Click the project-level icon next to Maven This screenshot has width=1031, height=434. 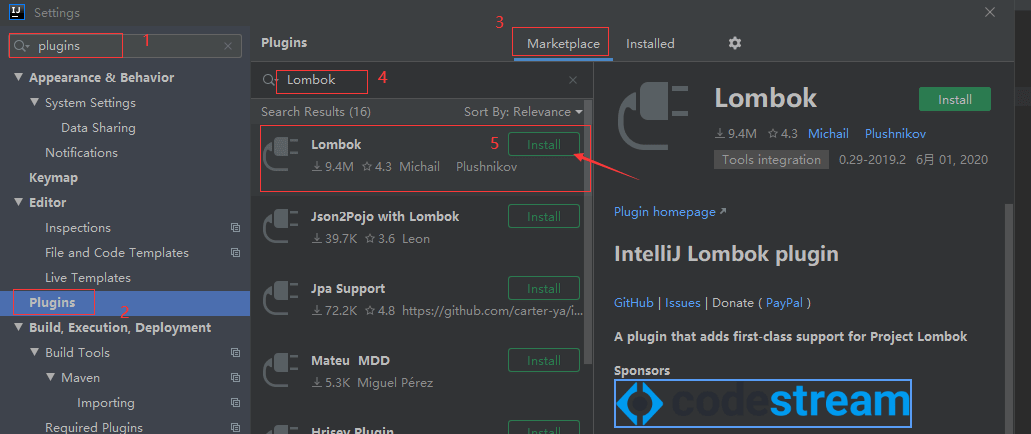tap(235, 378)
